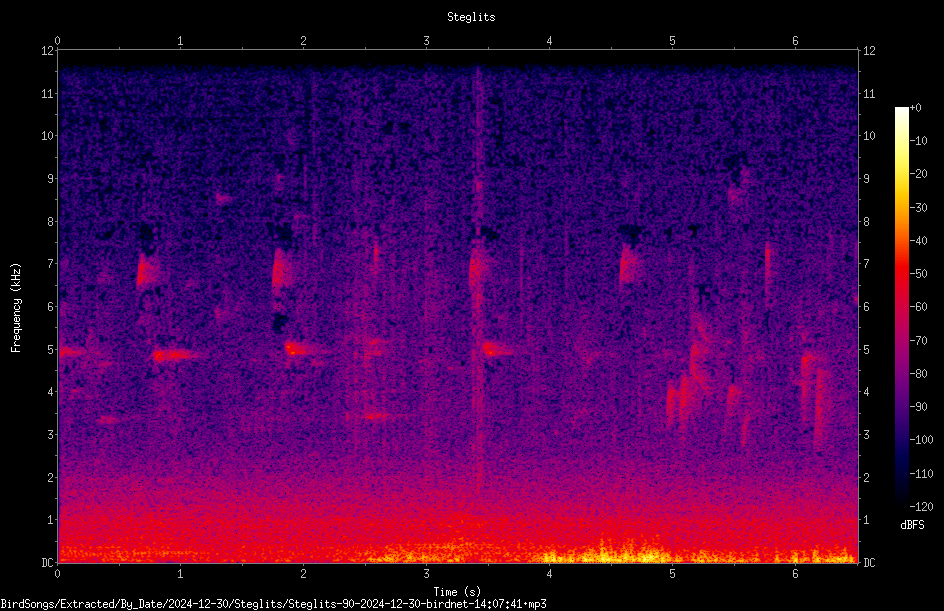Click the Steglits title text

click(x=471, y=17)
